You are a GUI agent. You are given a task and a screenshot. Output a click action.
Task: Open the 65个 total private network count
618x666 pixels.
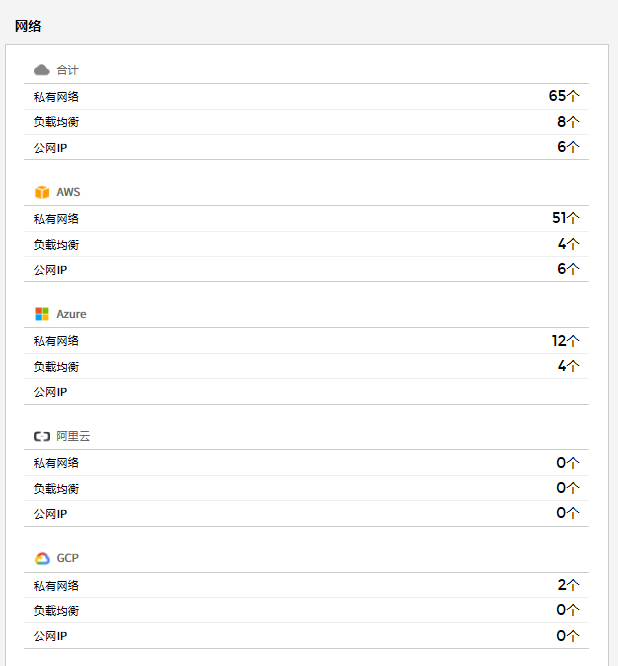(x=564, y=96)
